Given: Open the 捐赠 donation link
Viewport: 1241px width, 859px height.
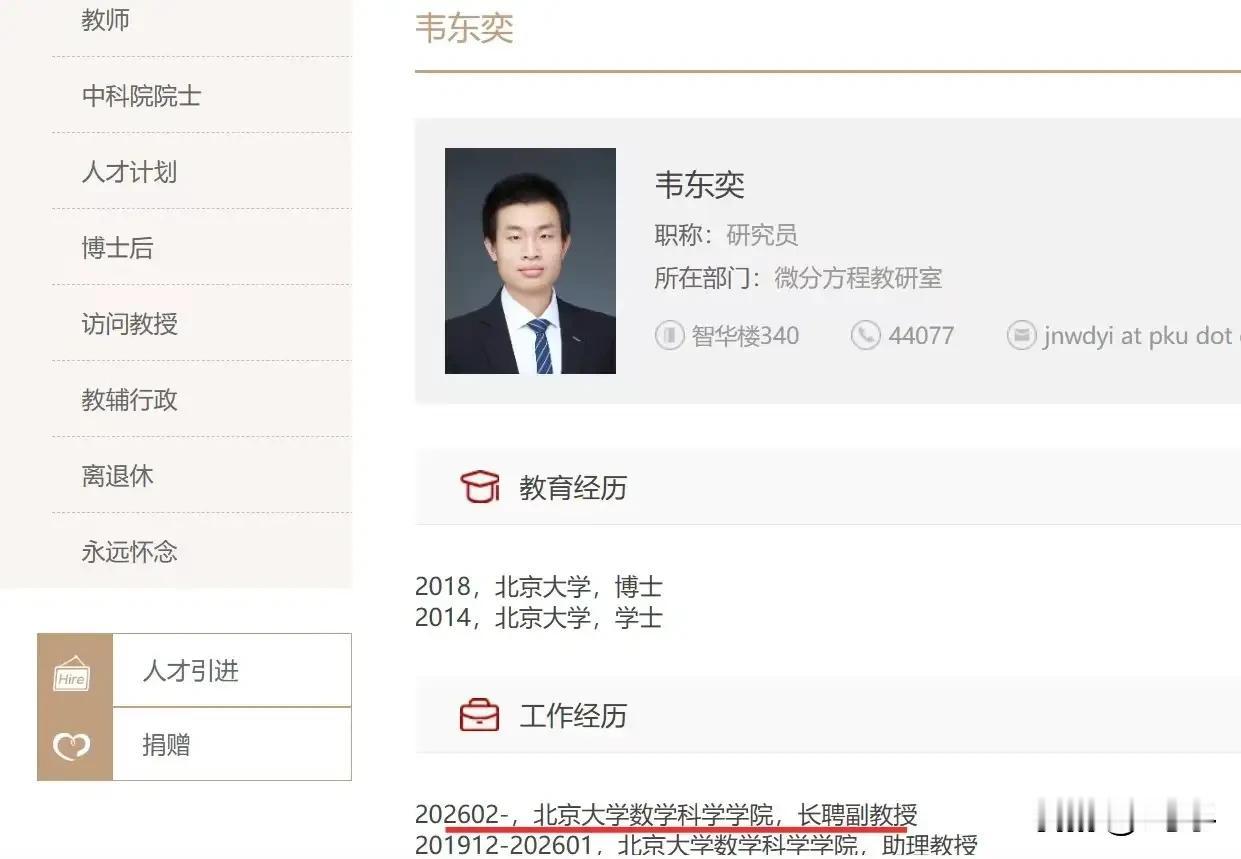Looking at the screenshot, I should click(166, 745).
